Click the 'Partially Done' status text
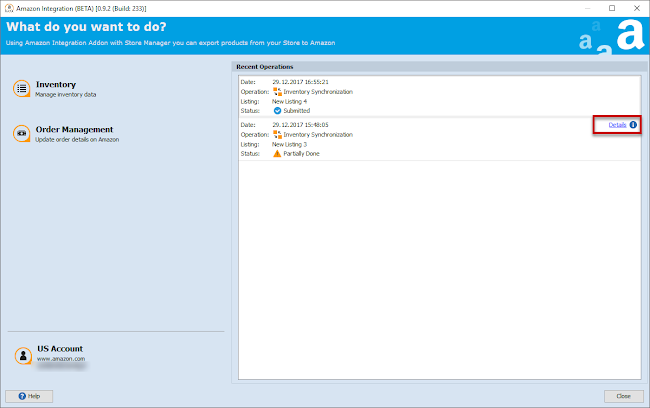Screen dimensions: 650x408 (301, 153)
